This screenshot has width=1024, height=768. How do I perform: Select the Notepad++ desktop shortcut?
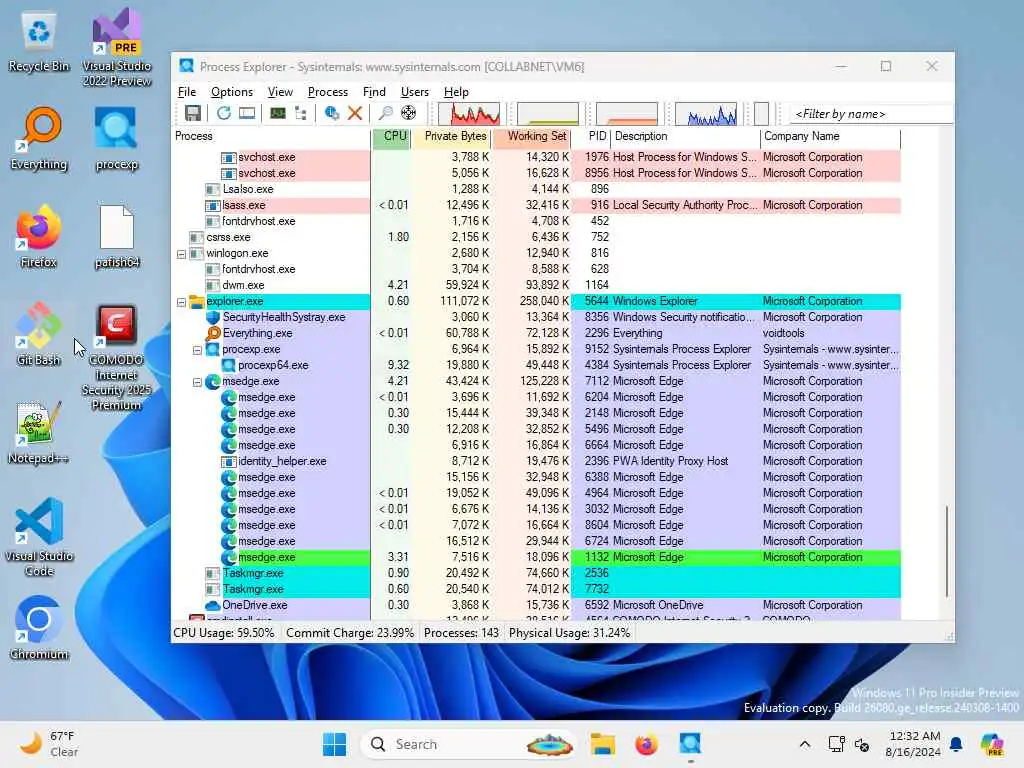pos(39,432)
